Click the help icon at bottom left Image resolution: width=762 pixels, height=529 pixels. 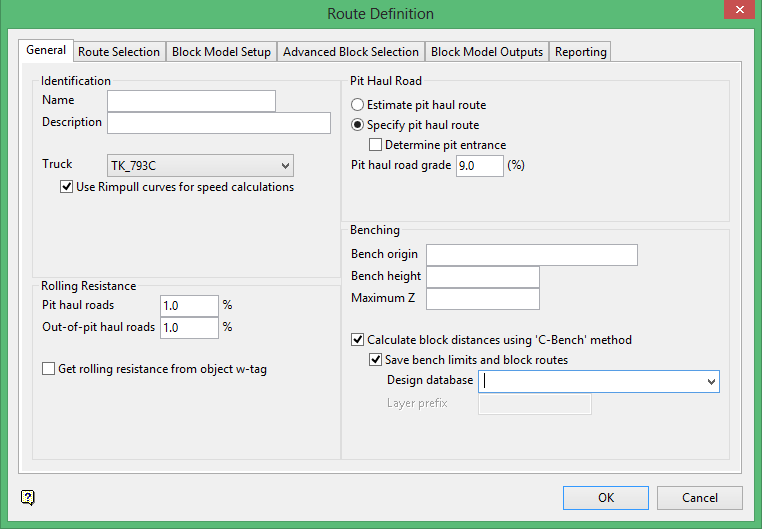(x=28, y=497)
